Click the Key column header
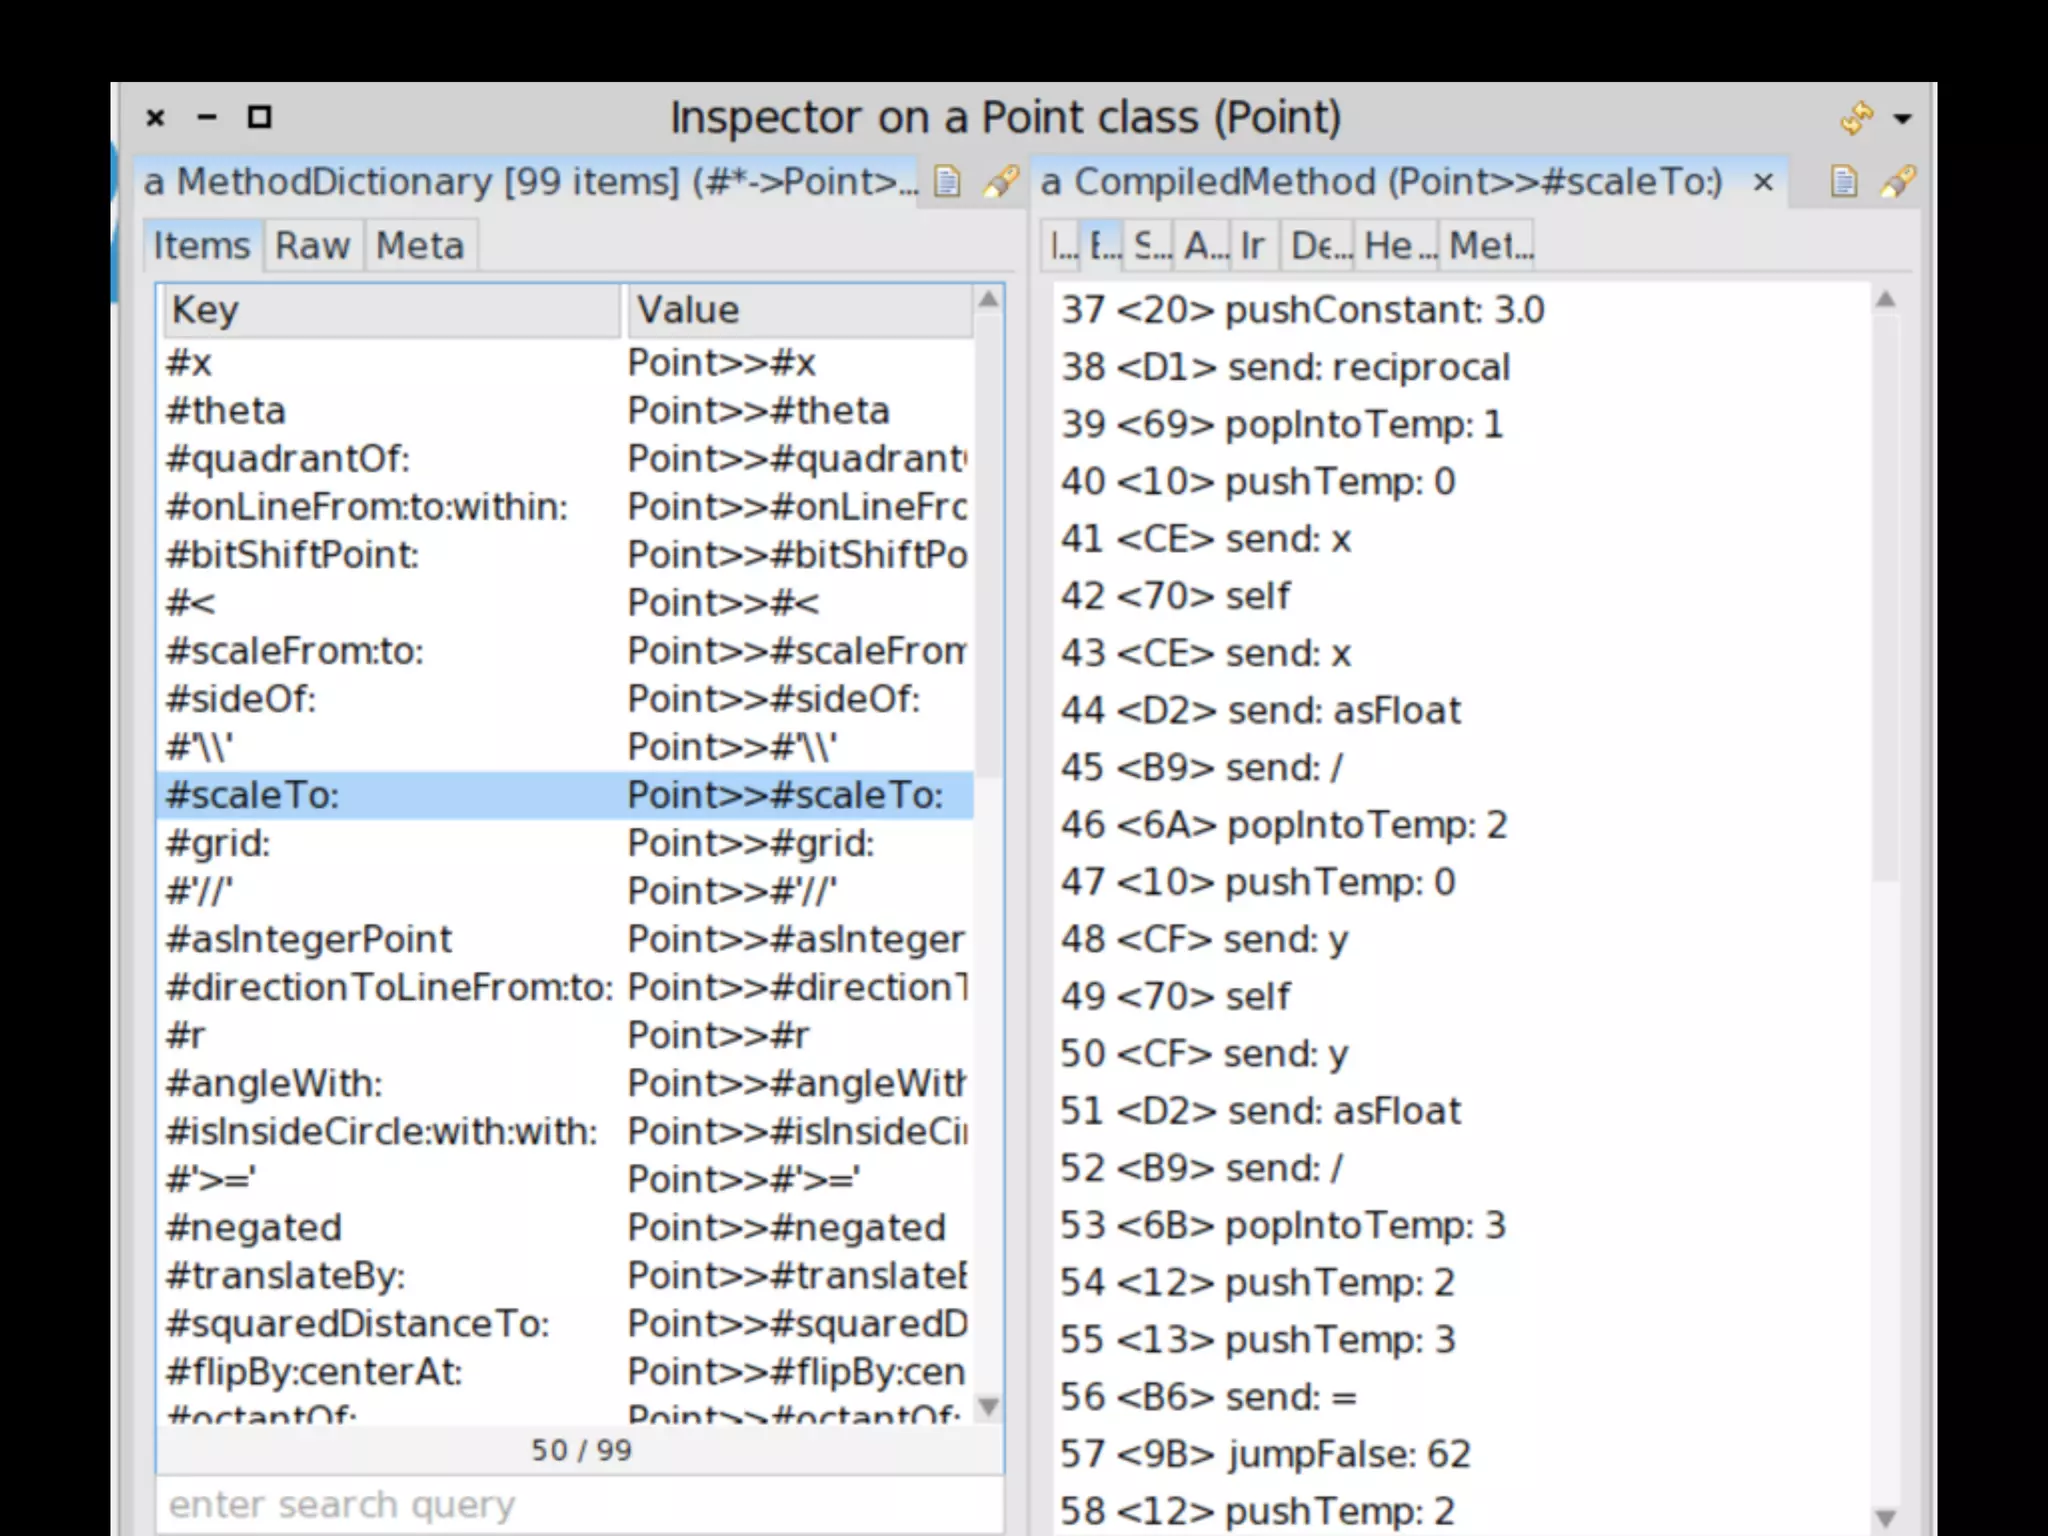The height and width of the screenshot is (1536, 2048). click(x=391, y=310)
